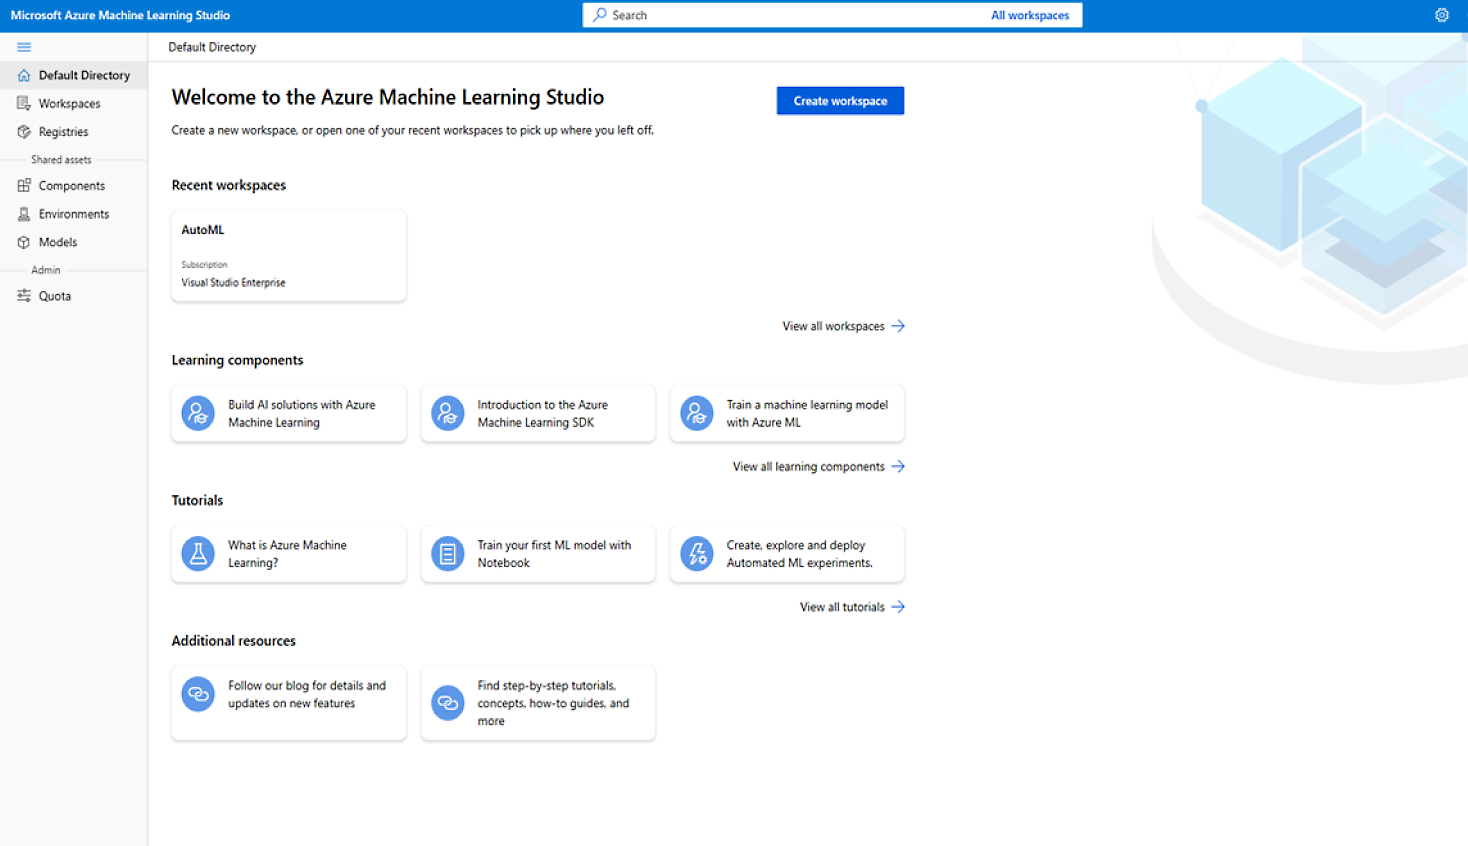1468x846 pixels.
Task: Click the notebook icon on the ML model tutorial
Action: [447, 553]
